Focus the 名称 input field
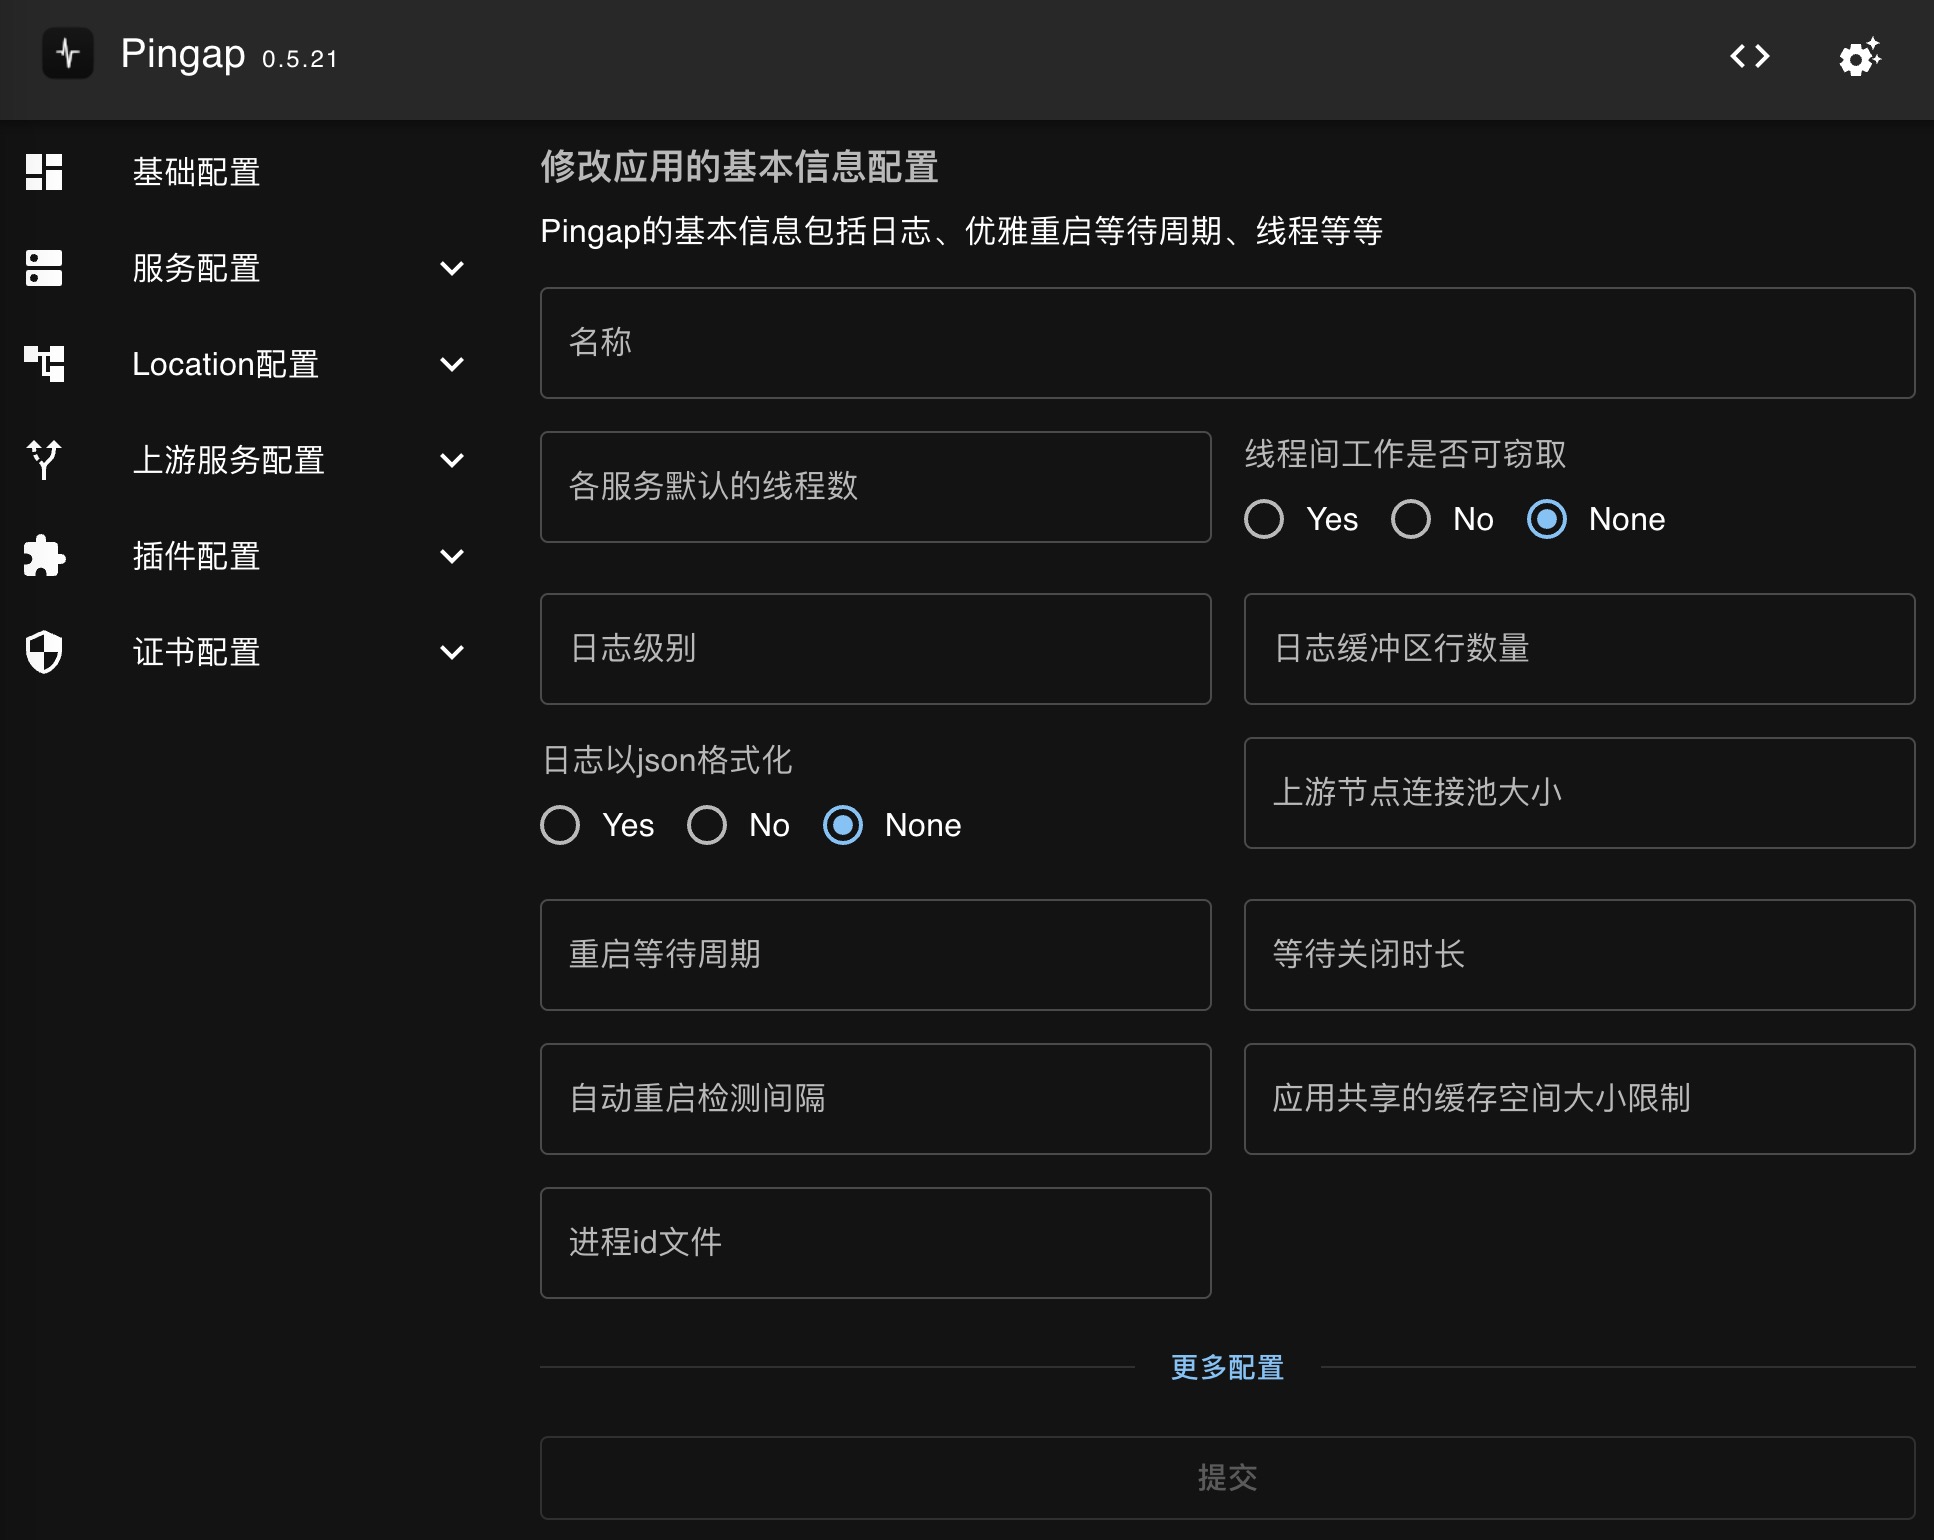The height and width of the screenshot is (1540, 1934). coord(1227,343)
